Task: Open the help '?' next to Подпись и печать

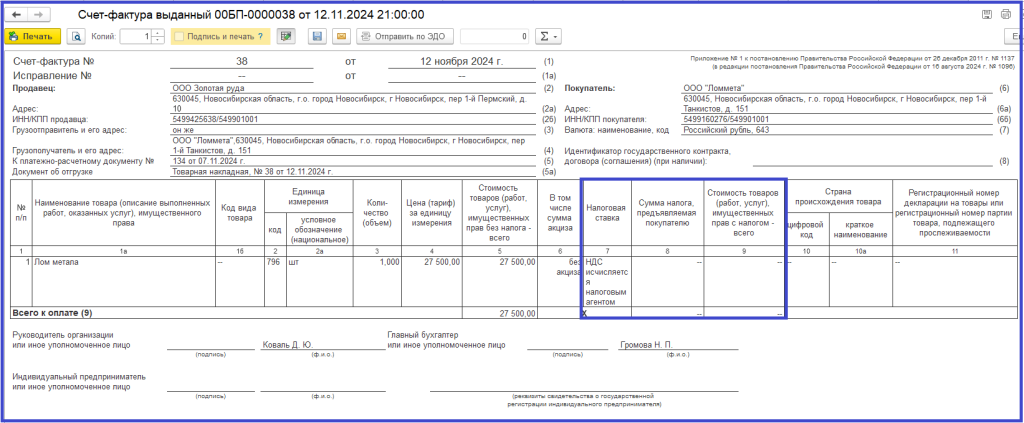Action: coord(260,37)
